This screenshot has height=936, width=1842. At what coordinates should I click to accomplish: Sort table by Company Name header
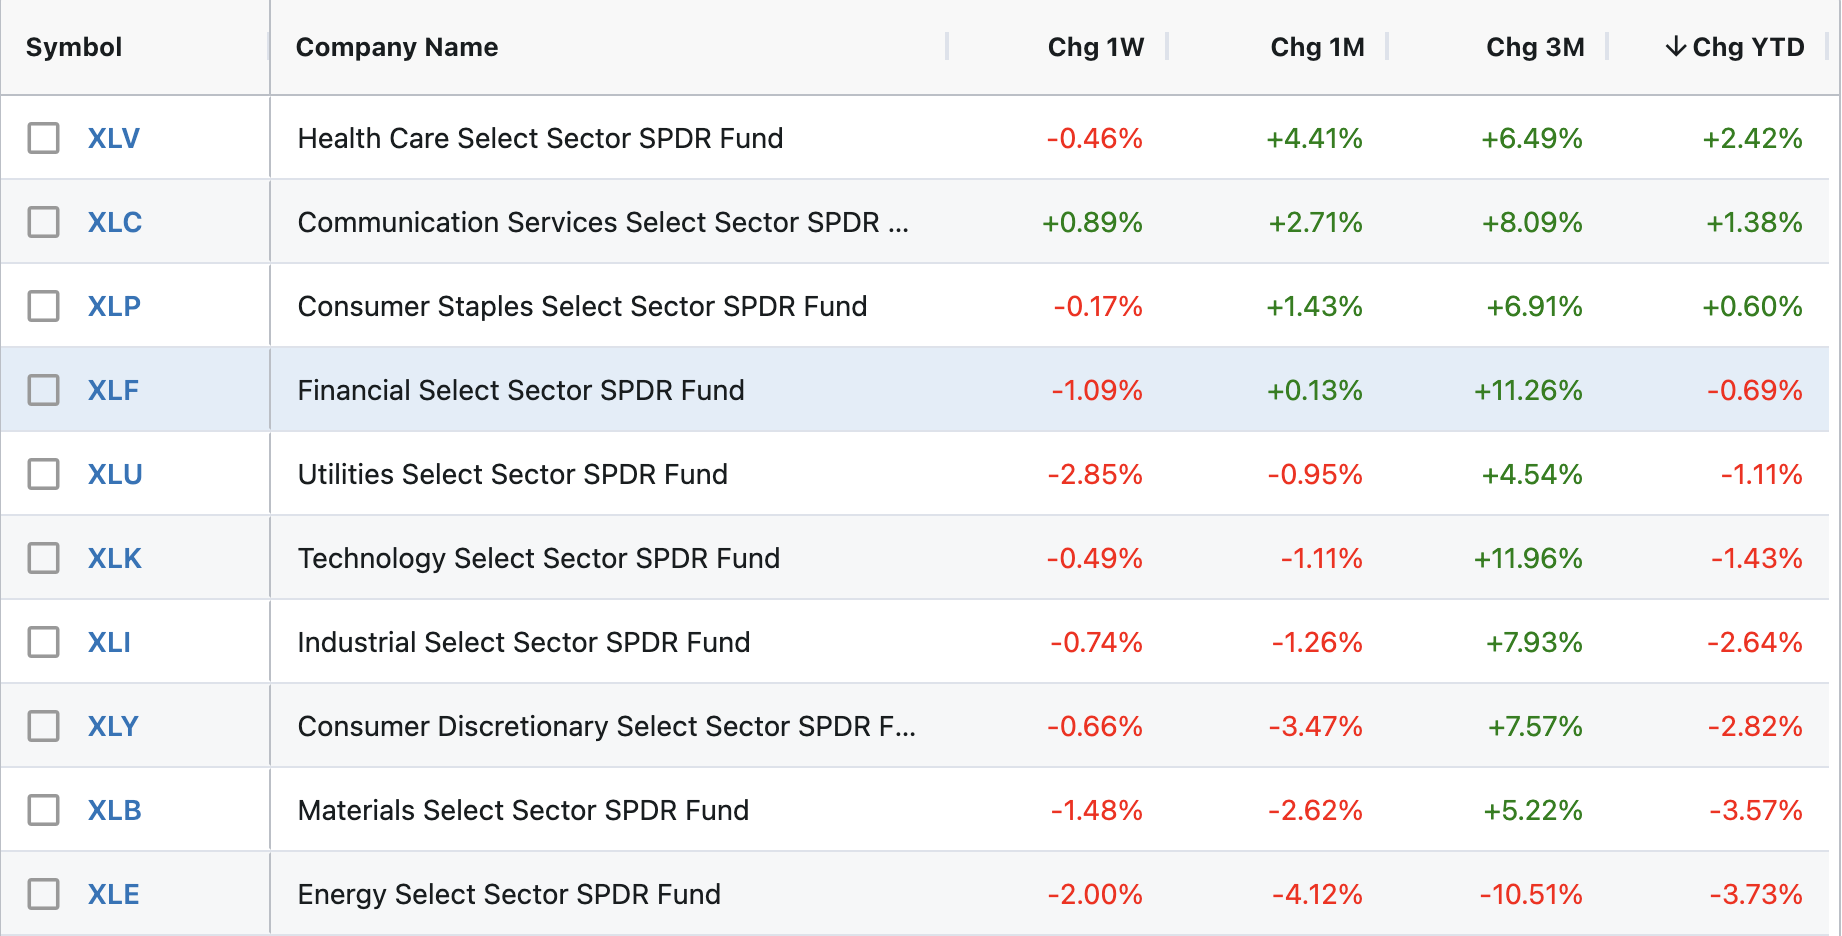point(396,46)
